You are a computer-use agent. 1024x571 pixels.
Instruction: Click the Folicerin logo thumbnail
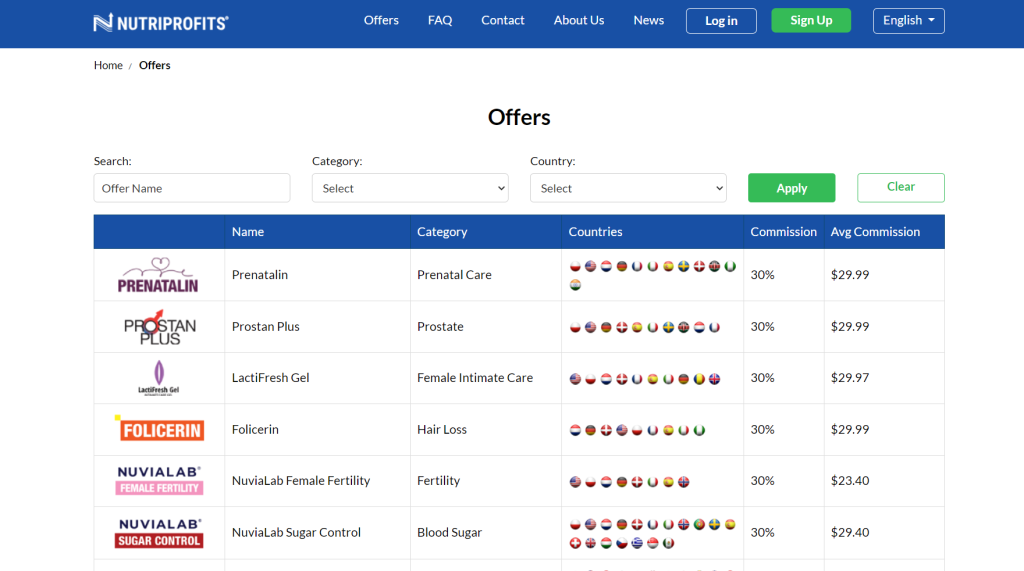tap(159, 429)
